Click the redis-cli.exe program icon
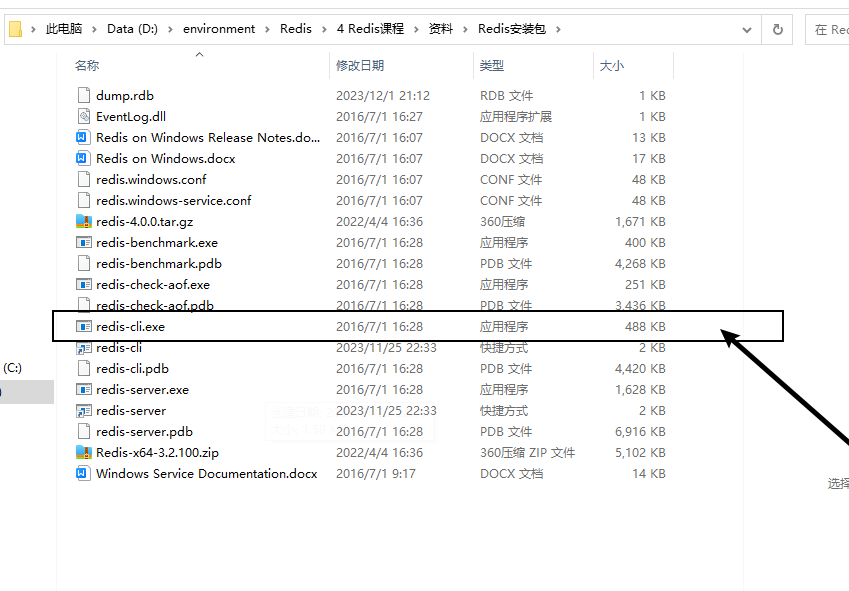This screenshot has width=849, height=591. (x=84, y=326)
